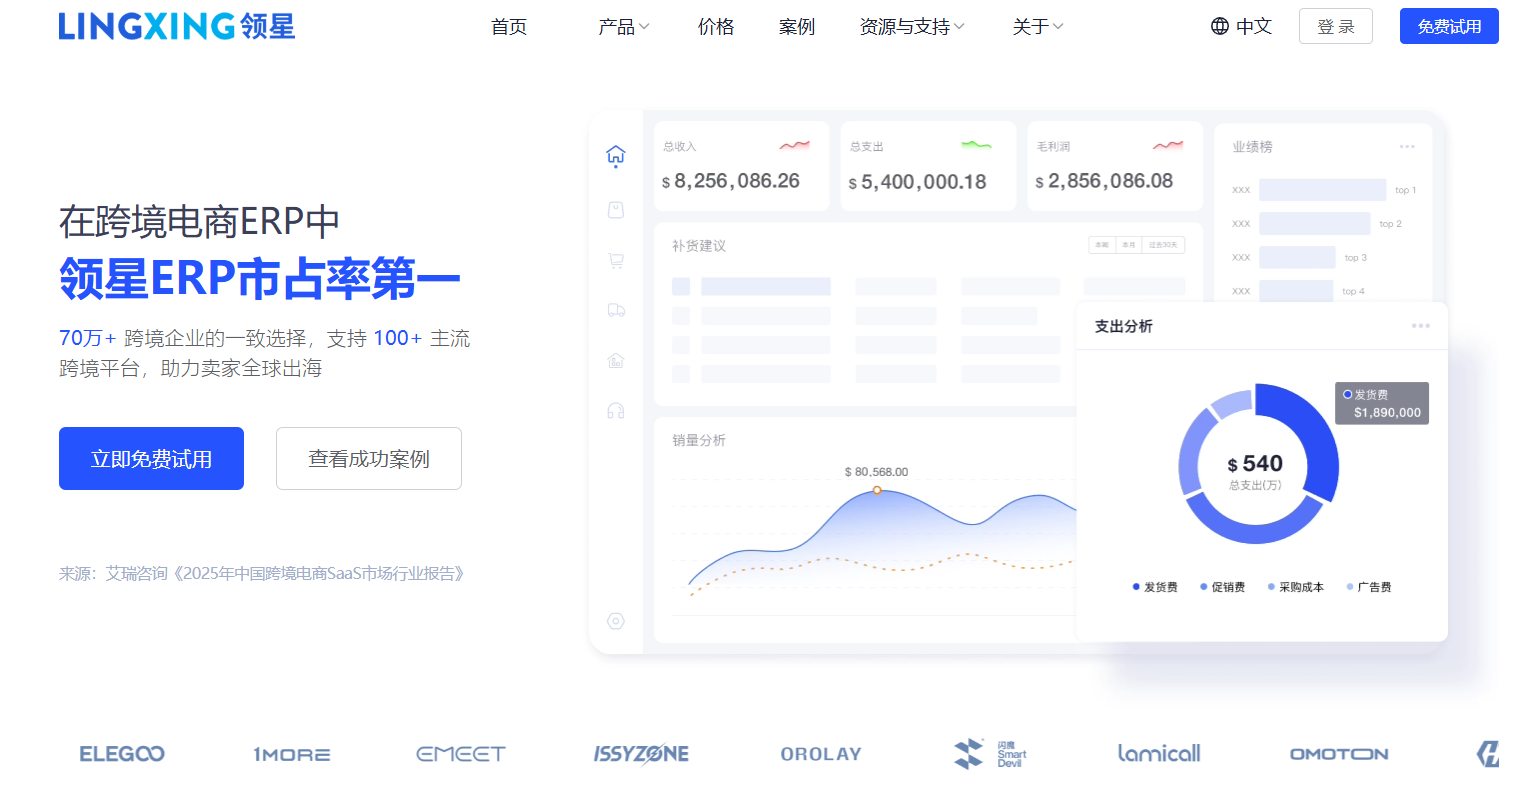Expand the 产品 dropdown menu
This screenshot has width=1539, height=800.
[623, 27]
